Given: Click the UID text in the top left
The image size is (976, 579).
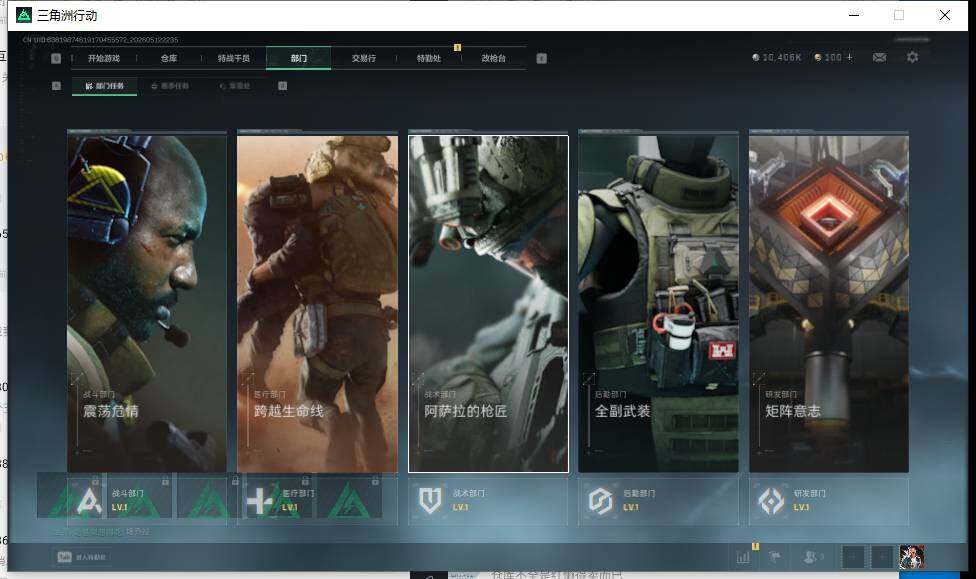Looking at the screenshot, I should (x=100, y=40).
